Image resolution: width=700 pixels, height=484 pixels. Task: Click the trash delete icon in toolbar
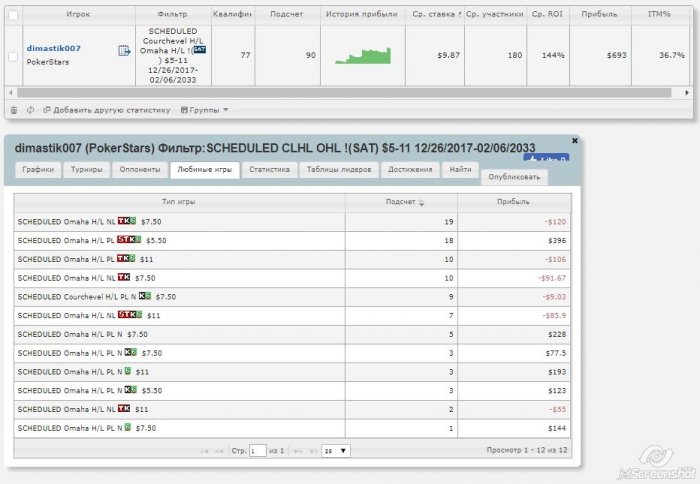pyautogui.click(x=14, y=110)
